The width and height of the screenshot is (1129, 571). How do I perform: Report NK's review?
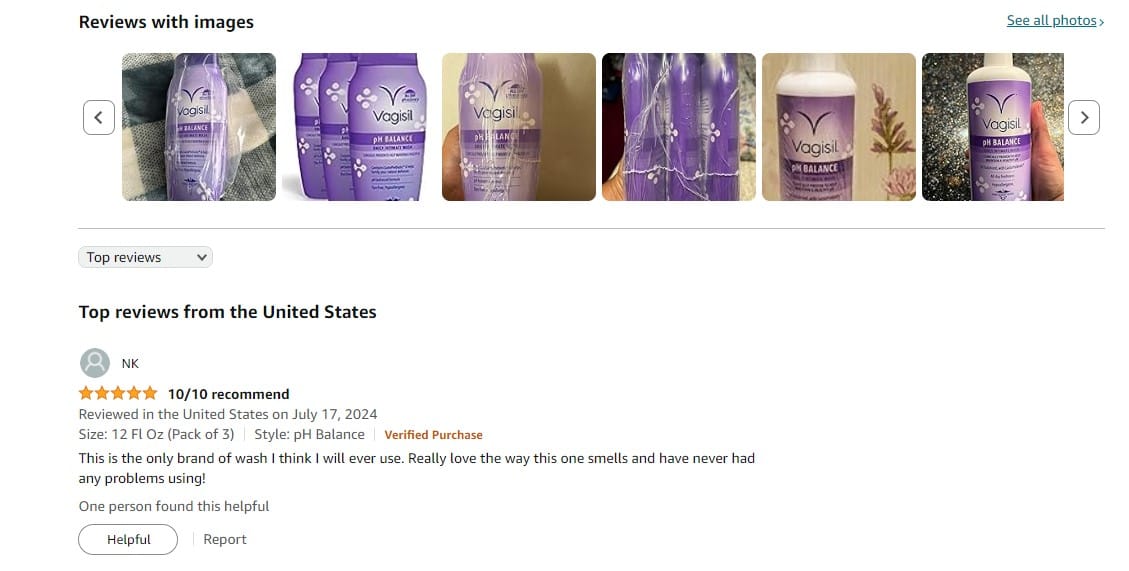tap(225, 539)
